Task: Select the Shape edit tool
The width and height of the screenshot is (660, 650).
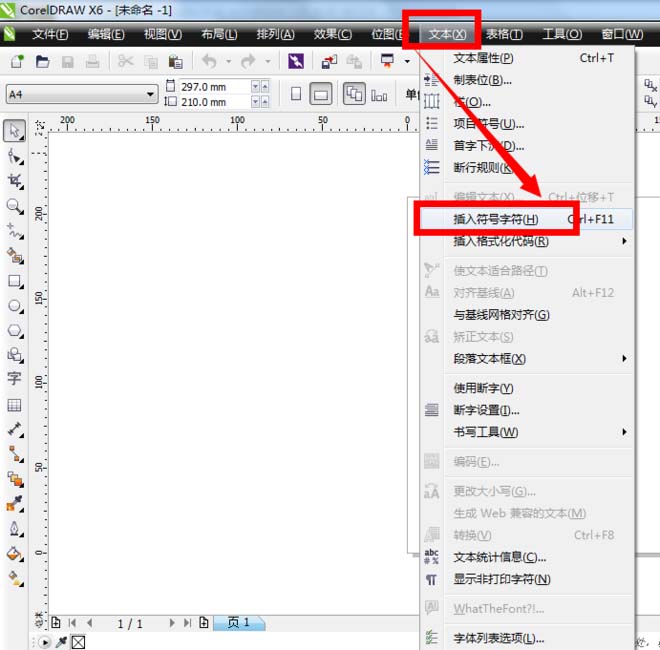Action: 15,157
